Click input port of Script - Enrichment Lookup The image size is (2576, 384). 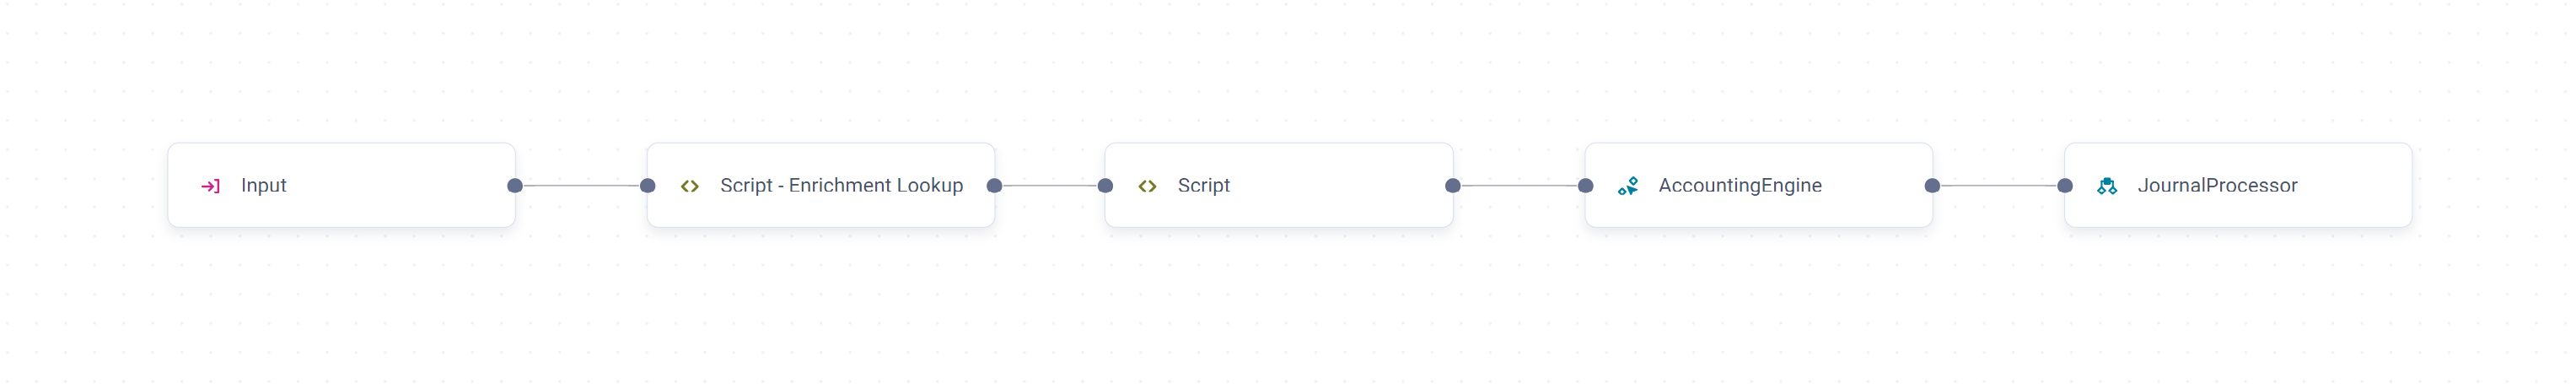click(648, 186)
